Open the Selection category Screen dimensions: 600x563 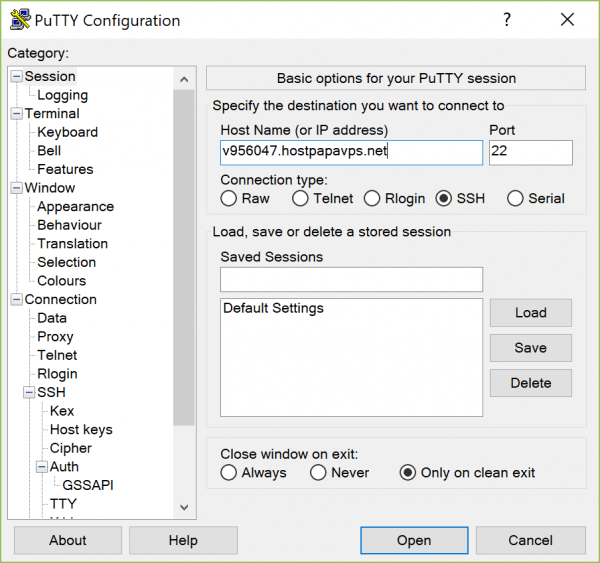tap(67, 262)
